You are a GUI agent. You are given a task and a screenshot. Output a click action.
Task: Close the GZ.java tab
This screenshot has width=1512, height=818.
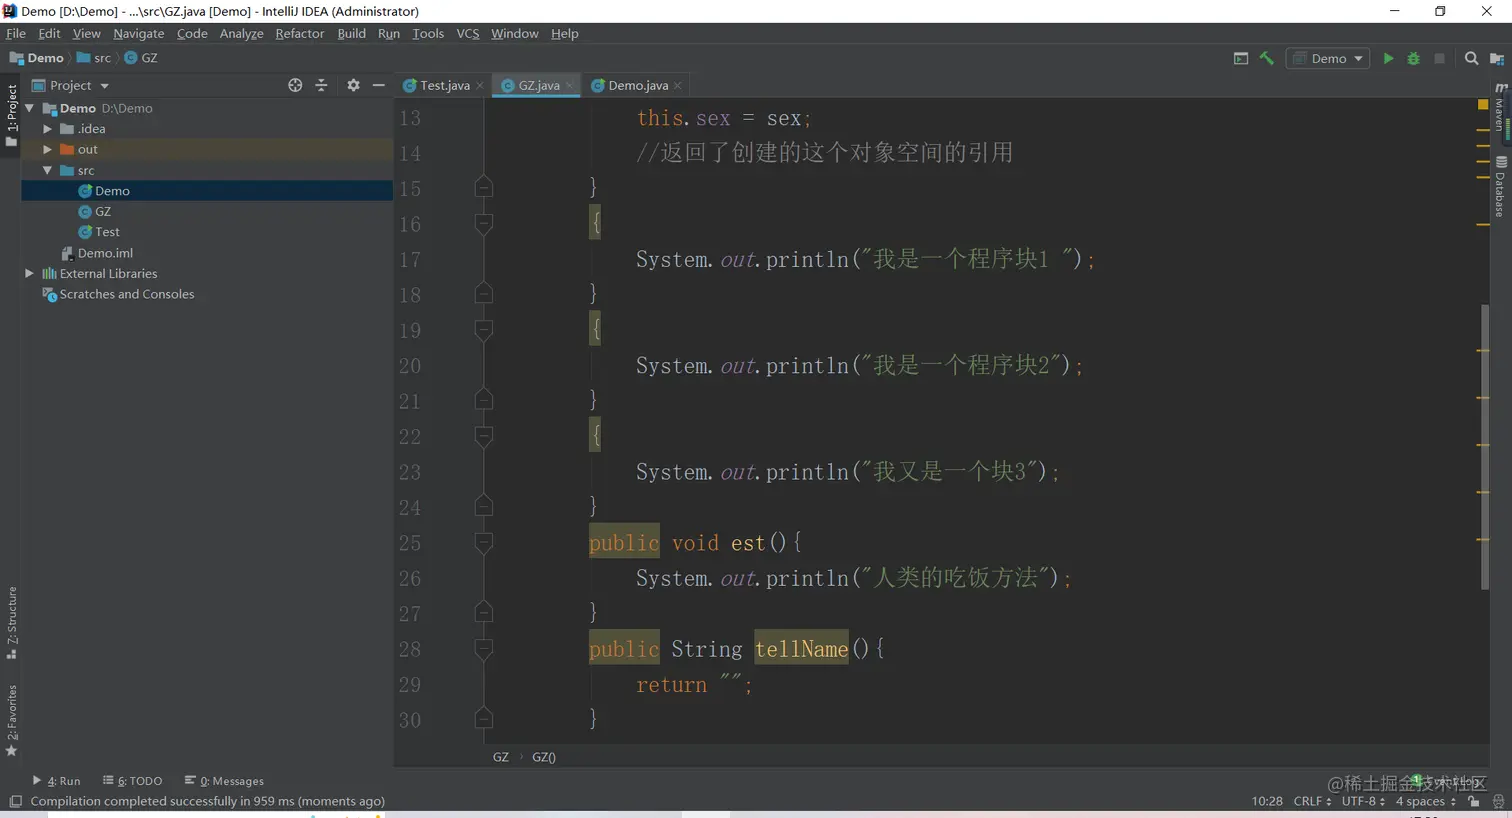pos(570,86)
